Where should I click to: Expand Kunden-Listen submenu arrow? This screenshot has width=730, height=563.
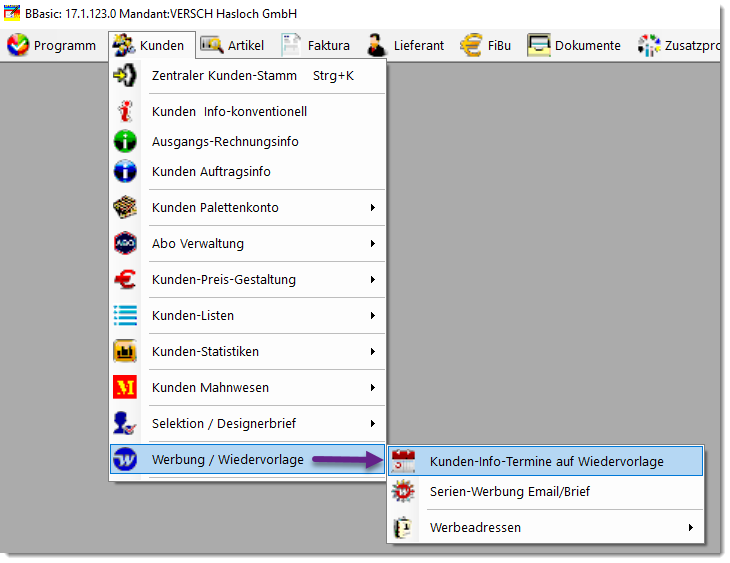click(x=372, y=315)
